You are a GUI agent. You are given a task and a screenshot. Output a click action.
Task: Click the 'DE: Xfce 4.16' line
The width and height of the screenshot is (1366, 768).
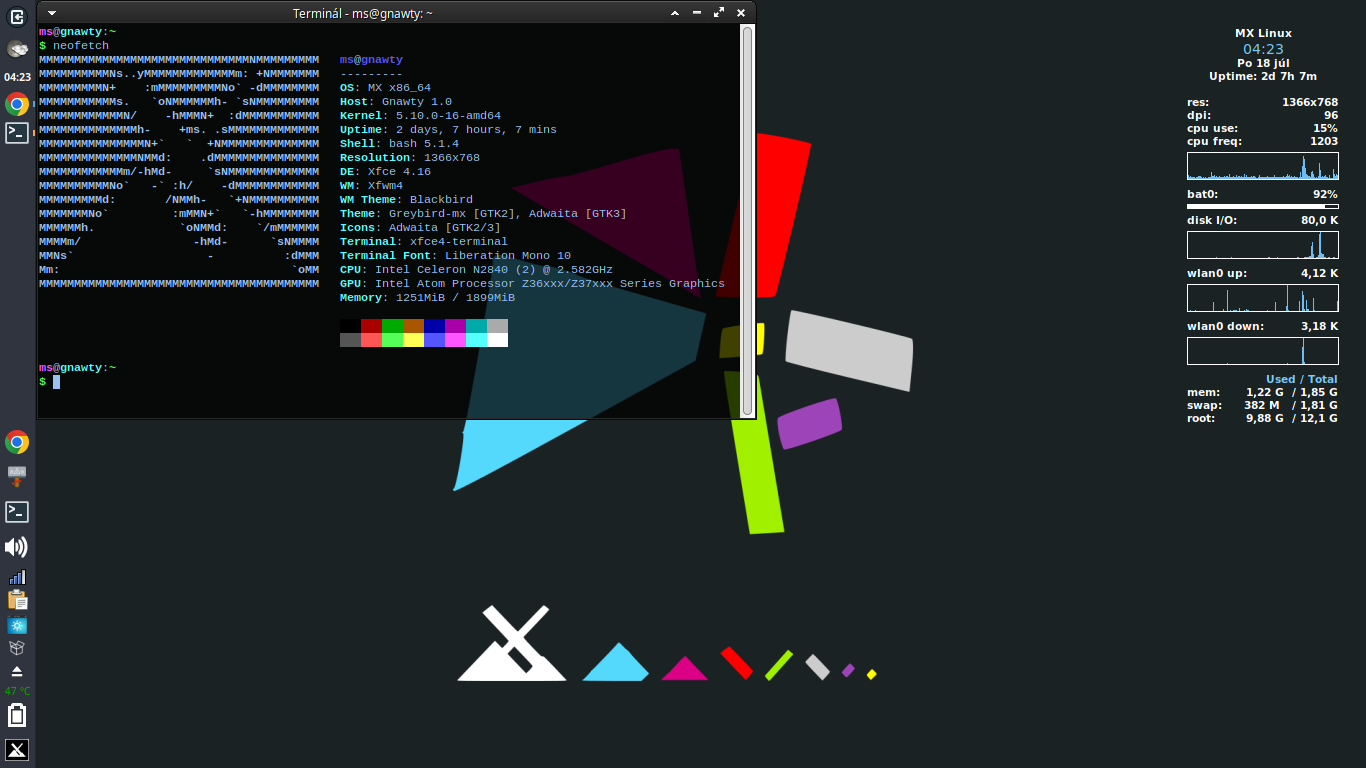point(385,172)
